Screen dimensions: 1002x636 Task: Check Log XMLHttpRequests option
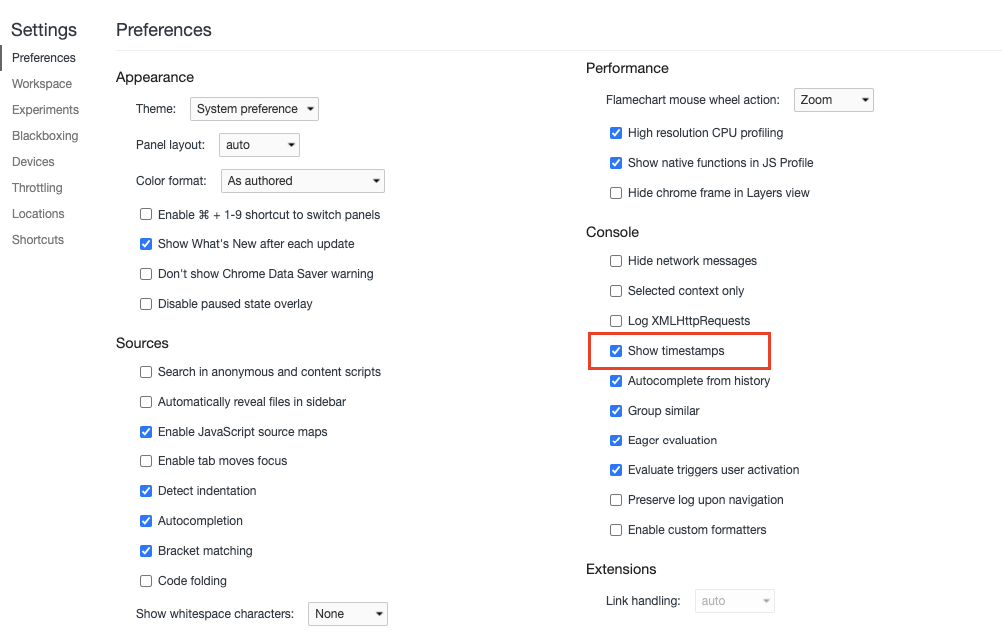pos(617,321)
